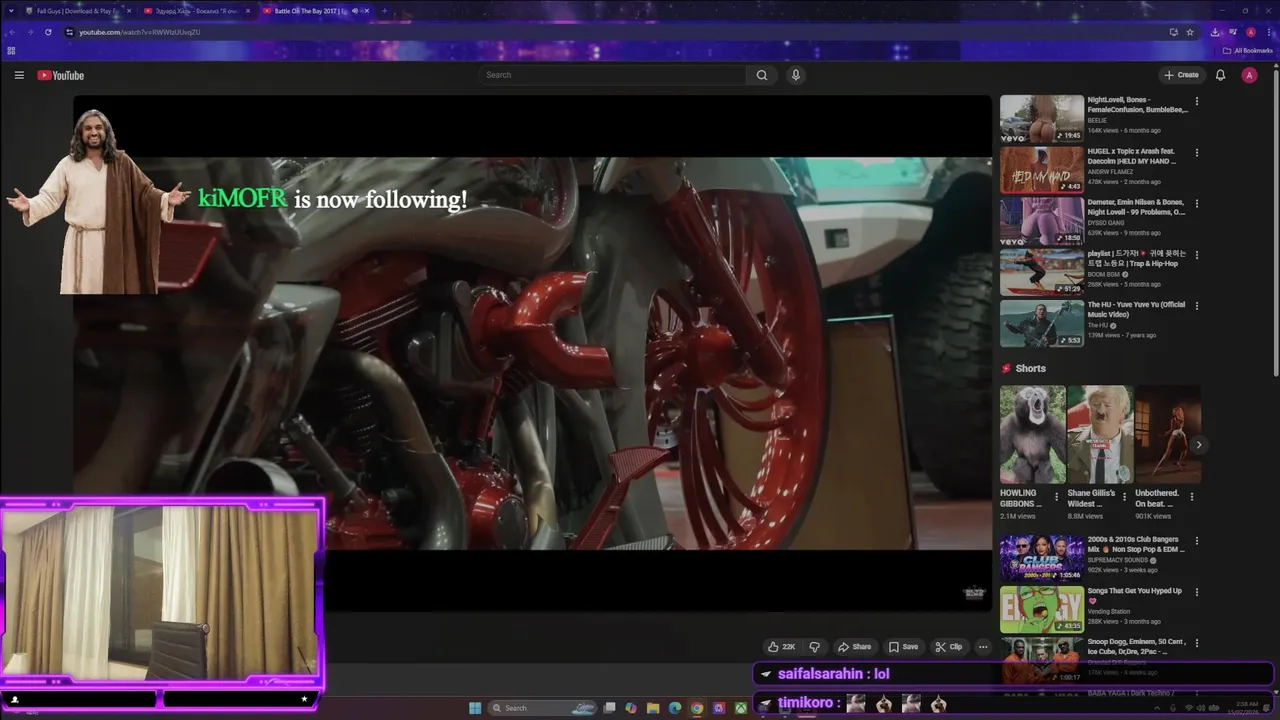Switch to the Fall Guys Download tab
This screenshot has width=1280, height=720.
click(x=76, y=11)
